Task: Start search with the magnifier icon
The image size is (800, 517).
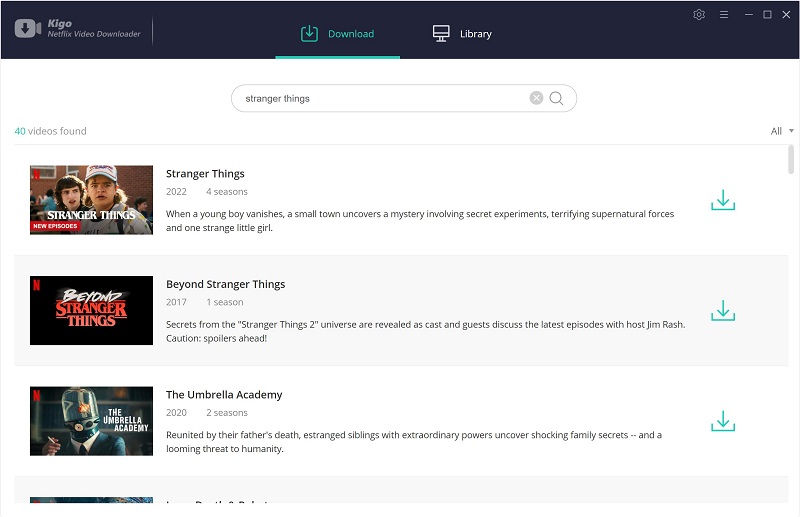Action: (556, 98)
